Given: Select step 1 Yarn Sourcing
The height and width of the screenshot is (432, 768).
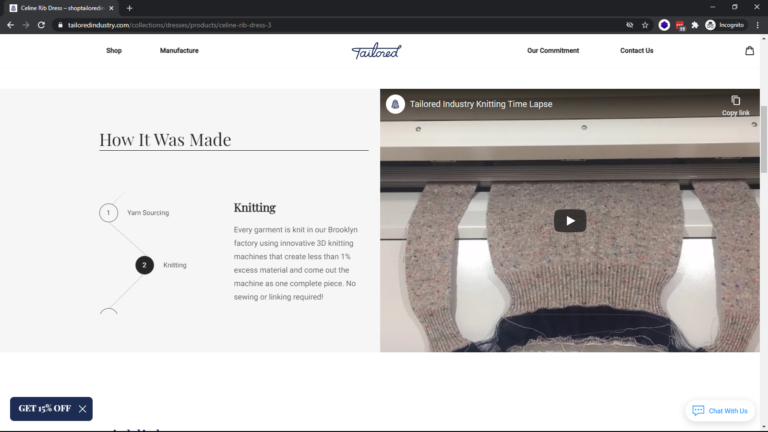Looking at the screenshot, I should coord(108,212).
